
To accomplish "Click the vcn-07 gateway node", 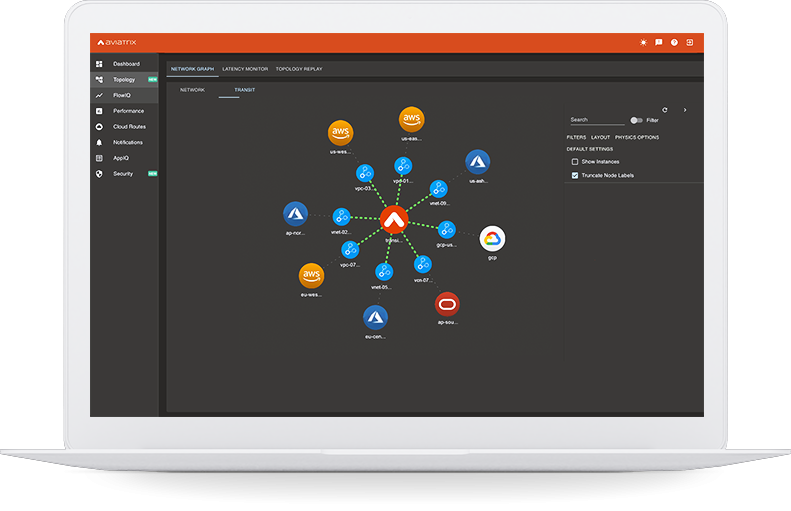I will tap(423, 264).
